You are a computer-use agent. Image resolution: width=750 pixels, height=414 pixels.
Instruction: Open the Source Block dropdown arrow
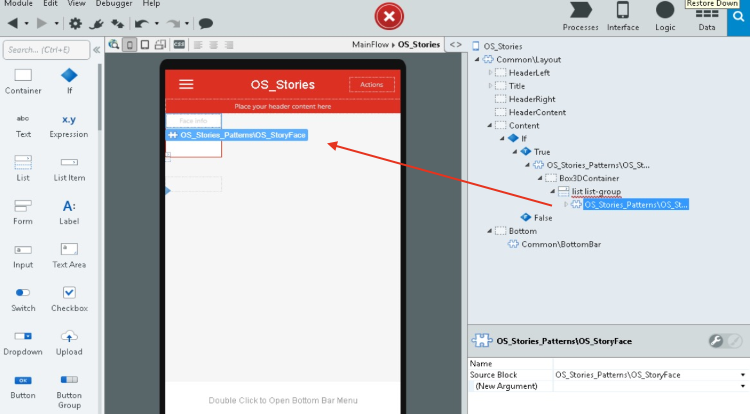(743, 375)
